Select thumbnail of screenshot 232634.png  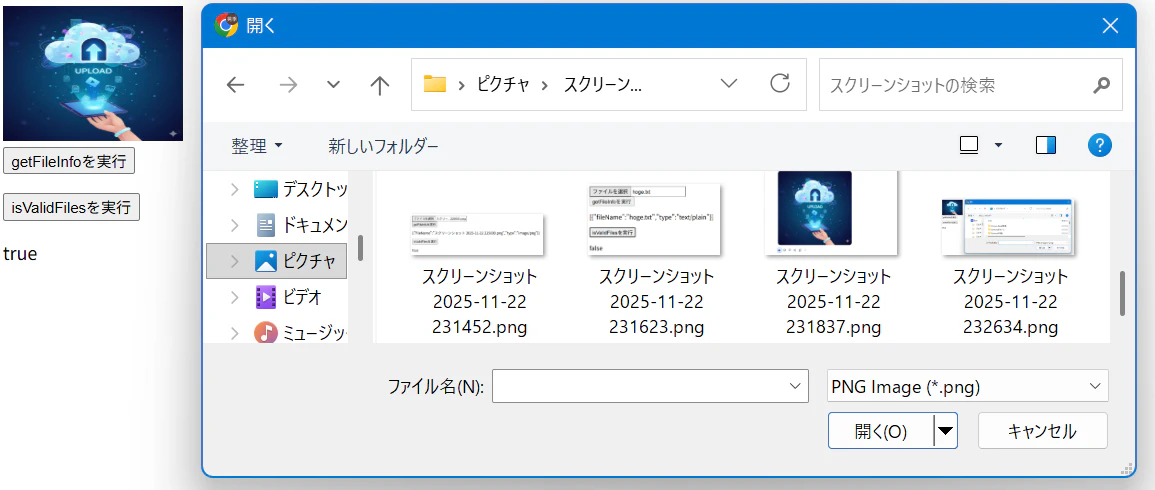click(1009, 228)
